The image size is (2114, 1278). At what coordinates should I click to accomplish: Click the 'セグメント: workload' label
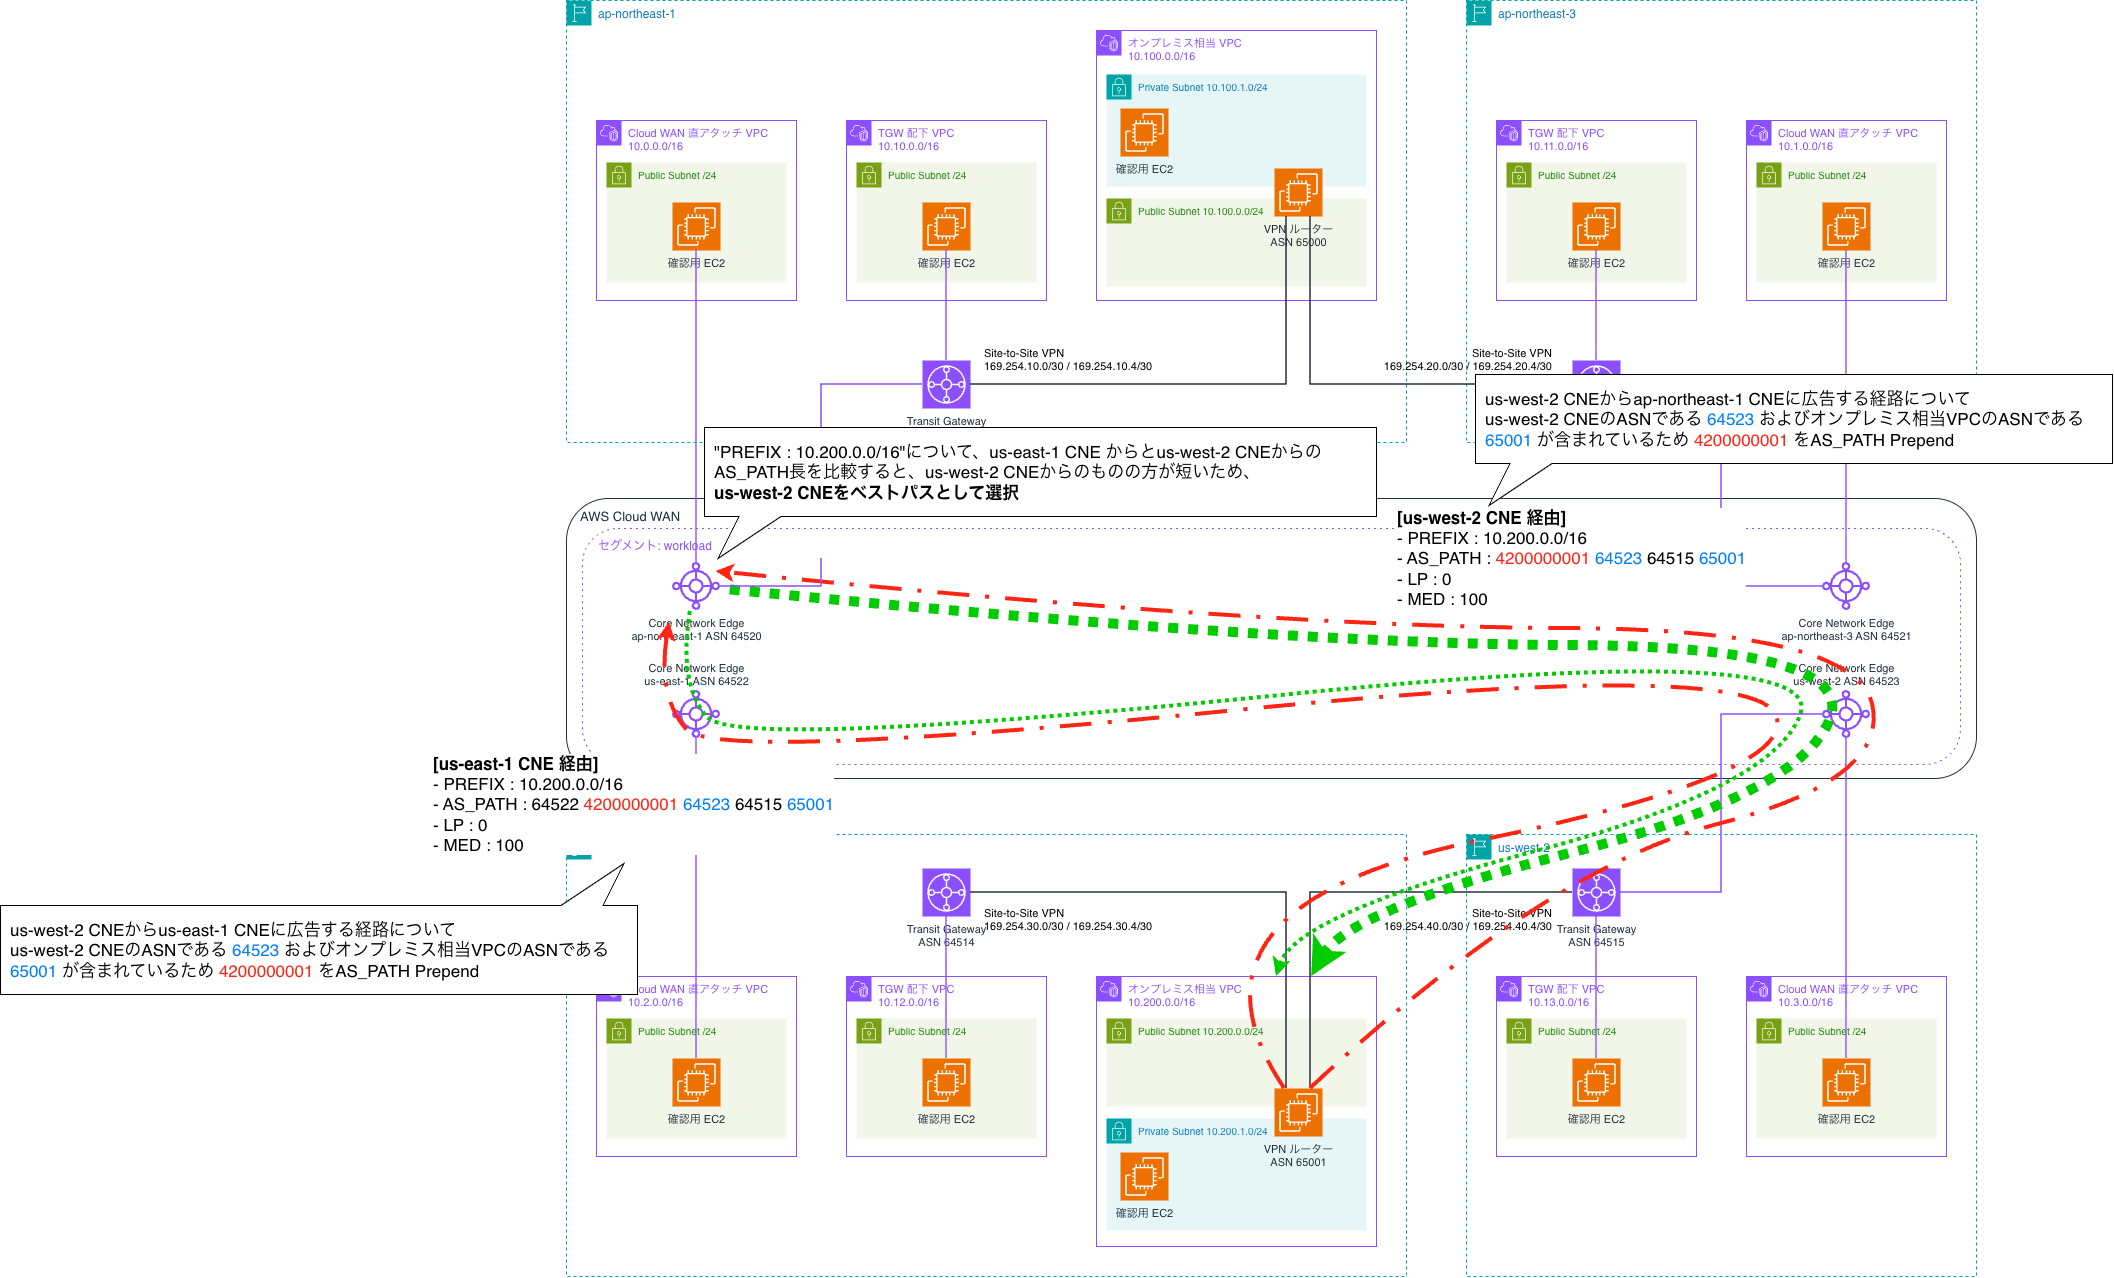(x=655, y=546)
